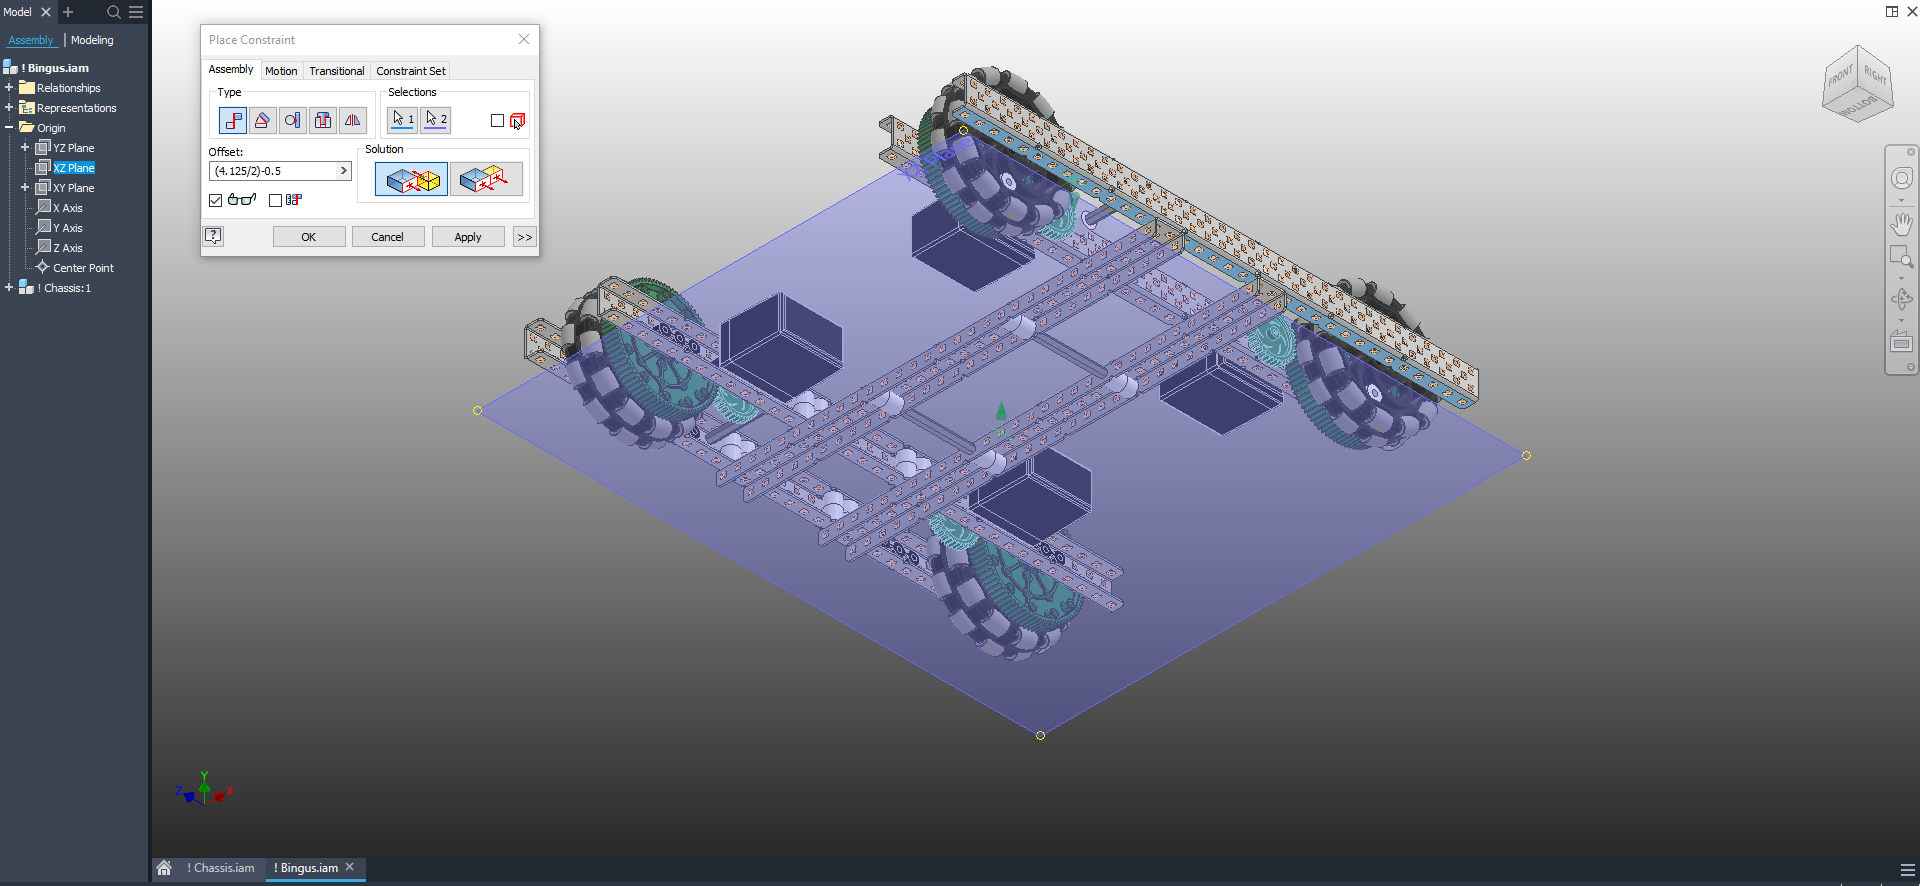Toggle the split view icon at top right
1920x886 pixels.
click(x=1892, y=12)
